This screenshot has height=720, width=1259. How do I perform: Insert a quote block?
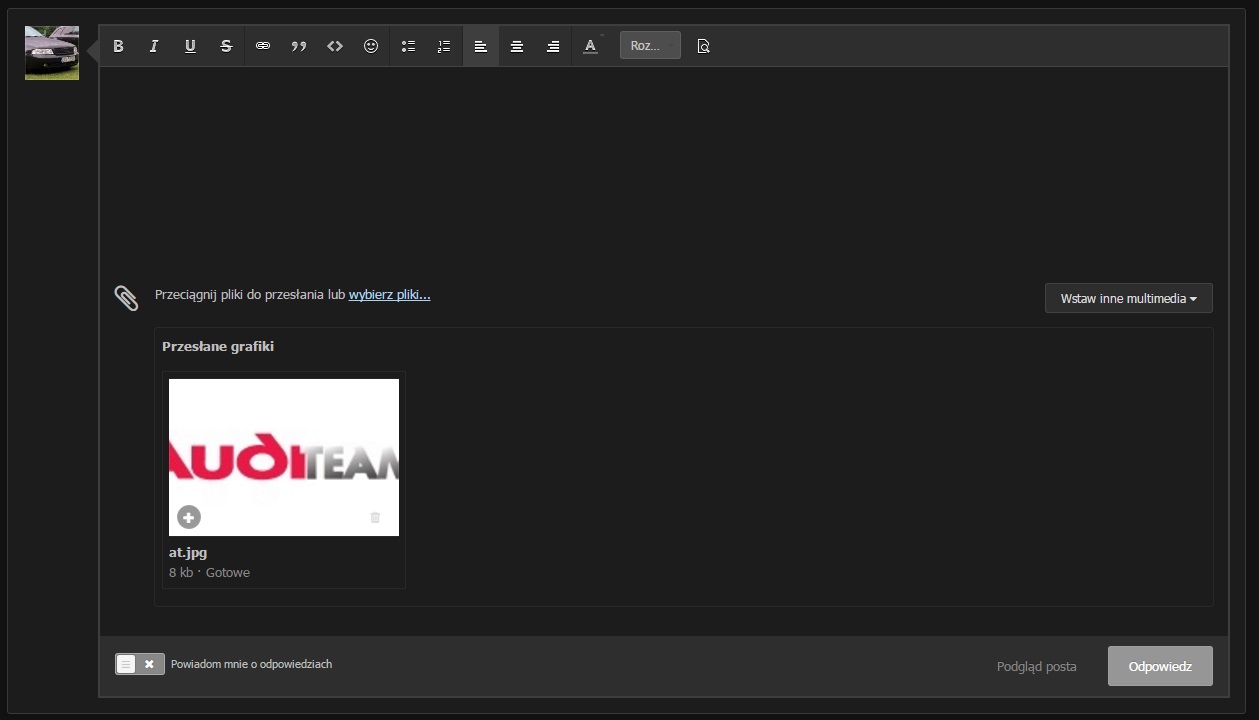click(299, 46)
